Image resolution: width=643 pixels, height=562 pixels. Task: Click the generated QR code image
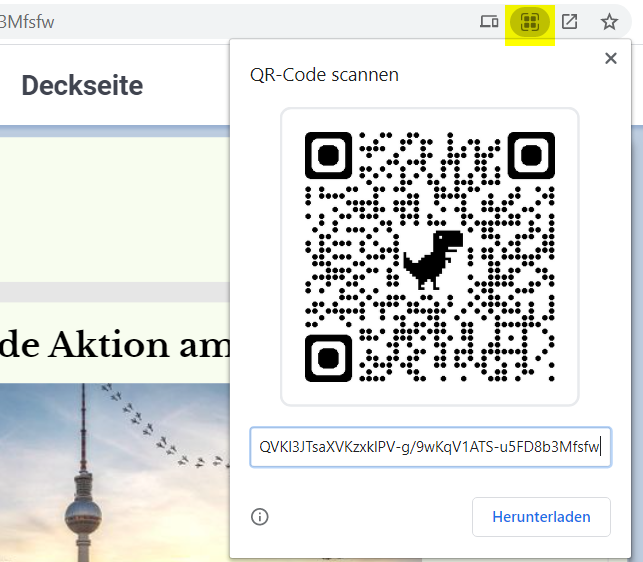(430, 257)
